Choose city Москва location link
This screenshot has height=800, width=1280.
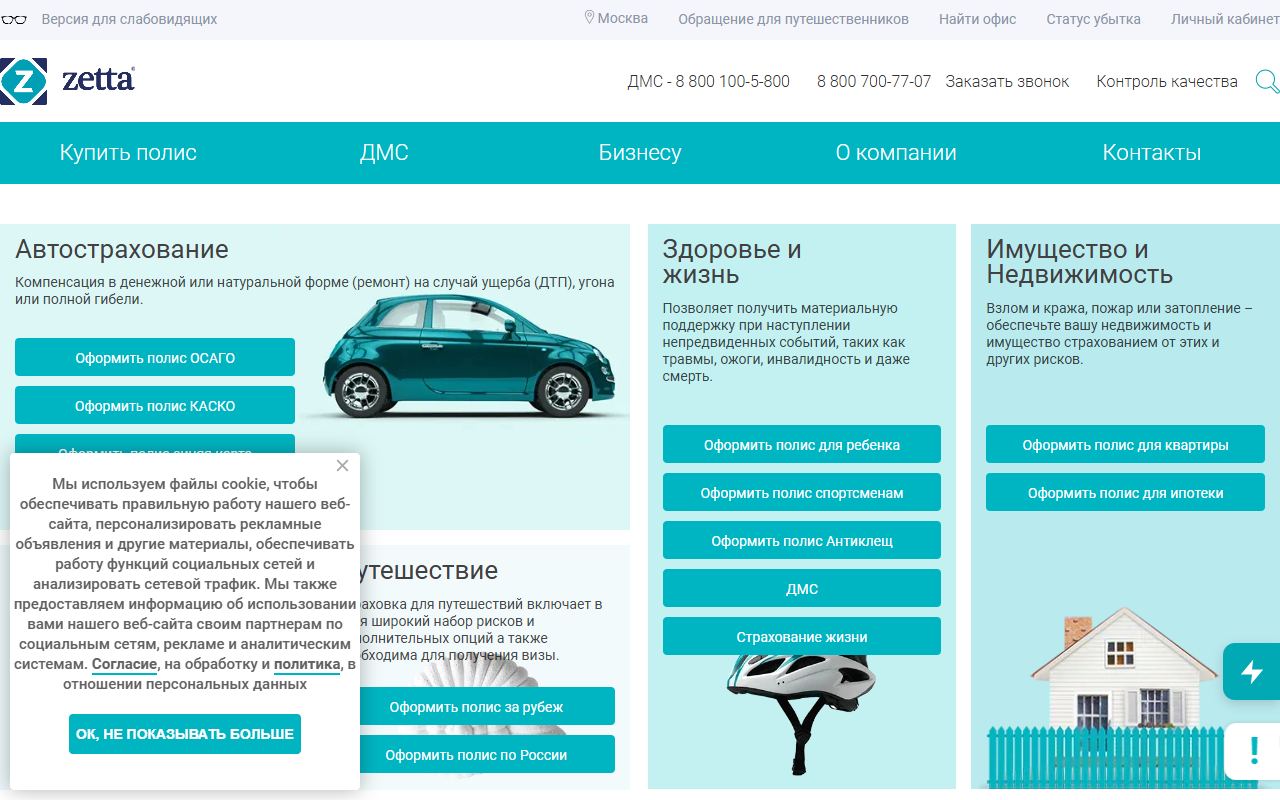click(x=616, y=18)
